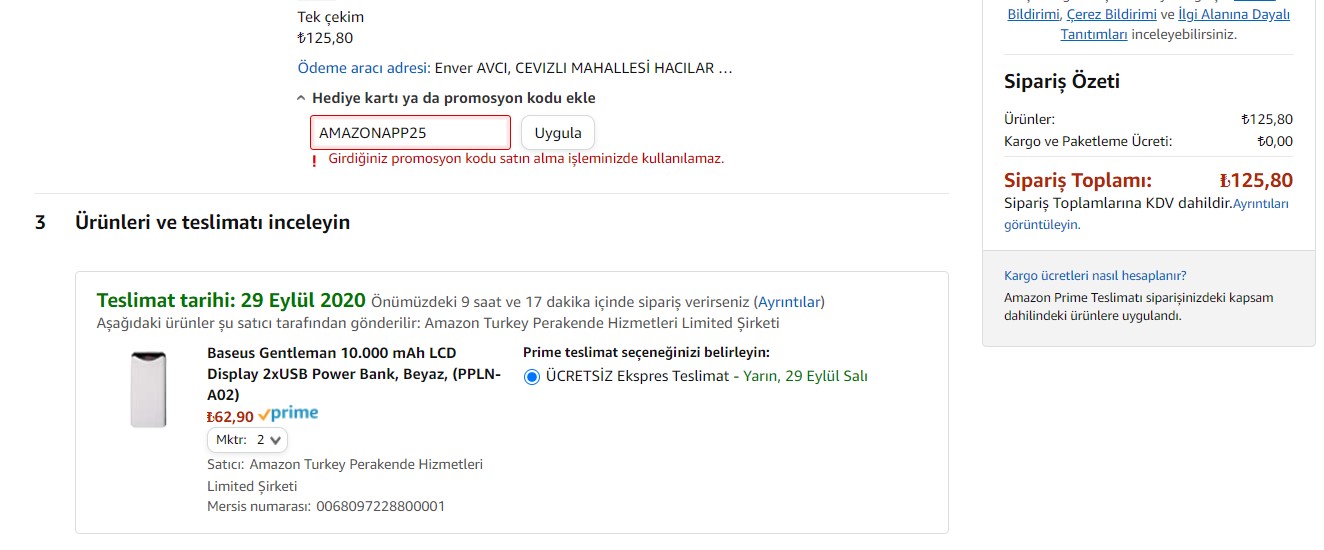Viewport: 1324px width, 550px height.
Task: Open the Çerez Bildirimi link
Action: tap(1111, 14)
